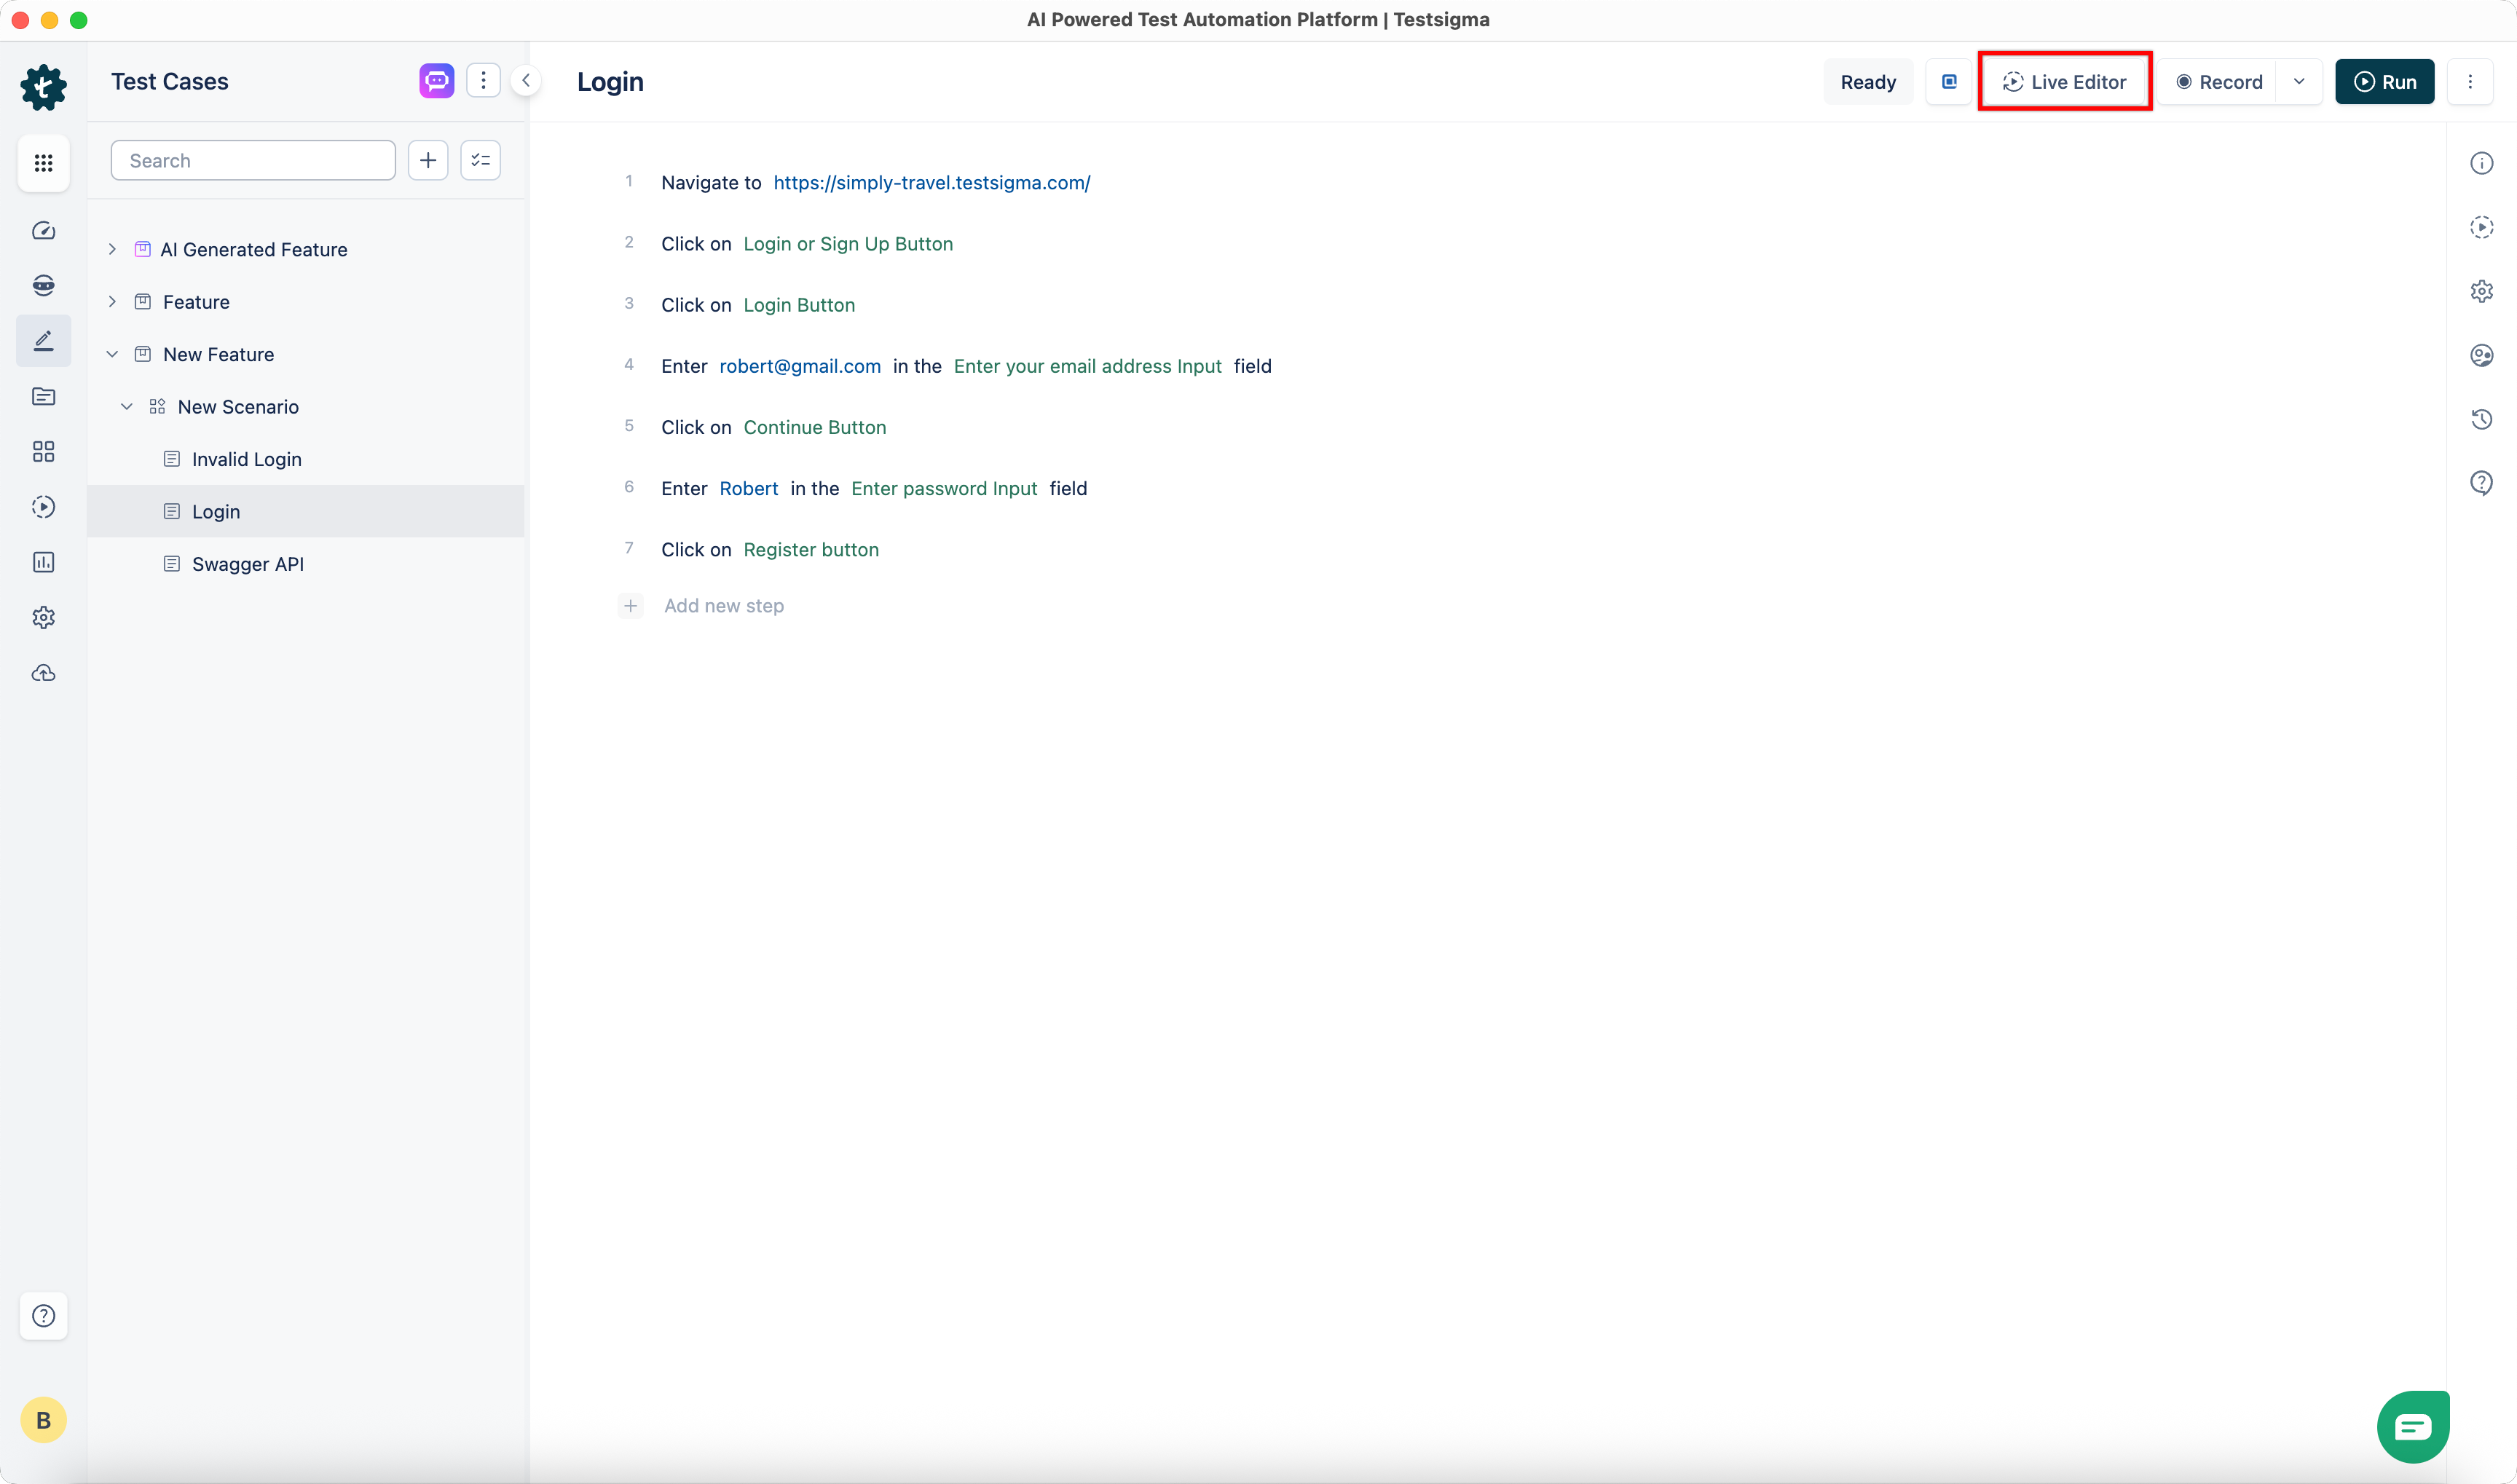The height and width of the screenshot is (1484, 2517).
Task: Click the Run button
Action: [x=2384, y=81]
